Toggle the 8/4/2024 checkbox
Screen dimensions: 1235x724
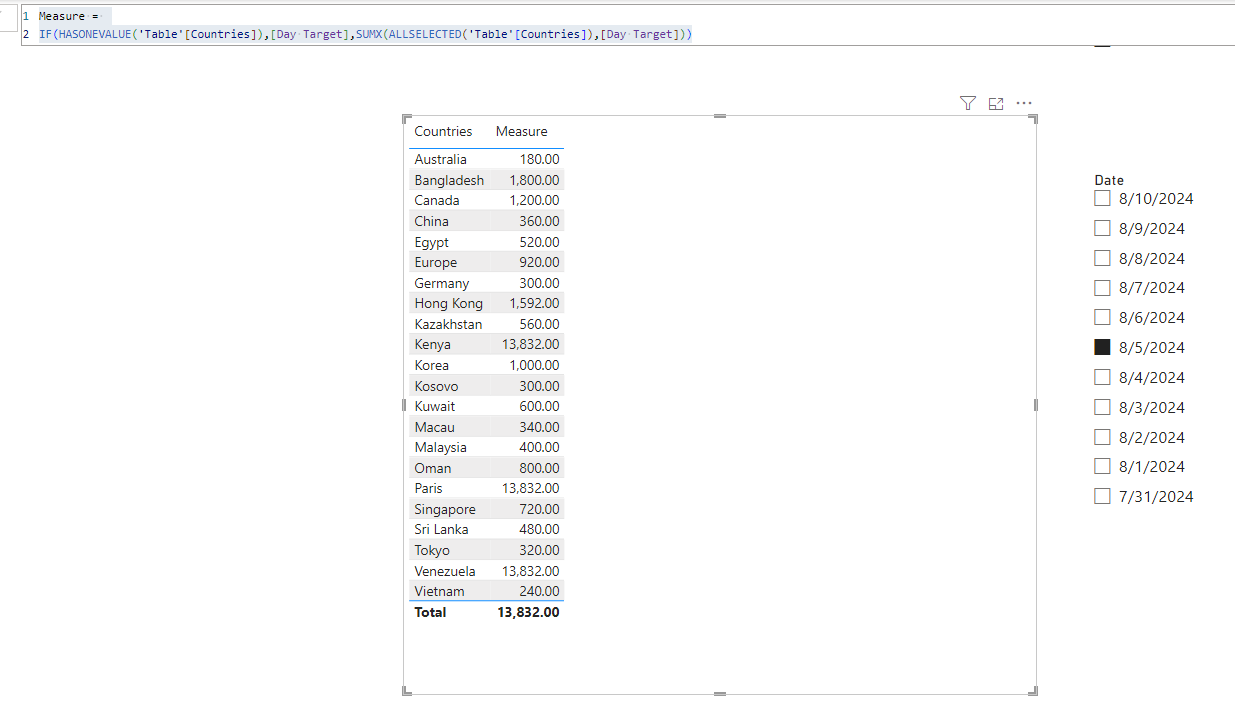[x=1102, y=377]
